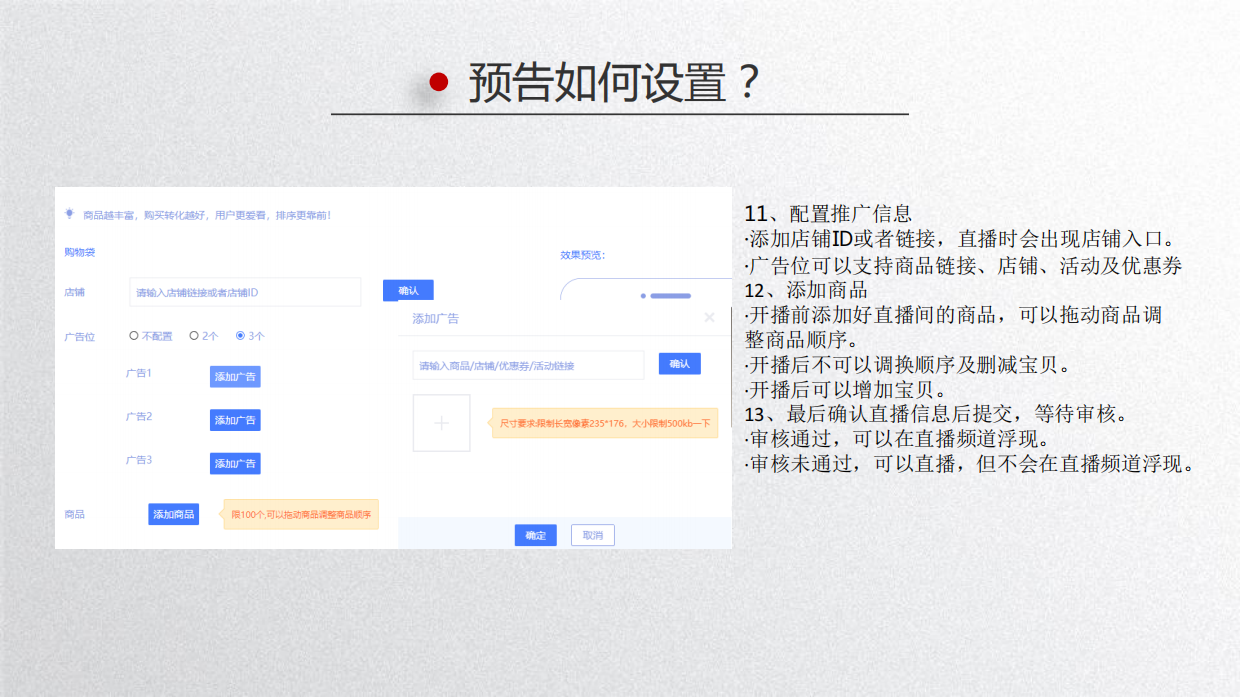This screenshot has height=697, width=1240.
Task: Click the plus icon to upload ad image
Action: (x=441, y=422)
